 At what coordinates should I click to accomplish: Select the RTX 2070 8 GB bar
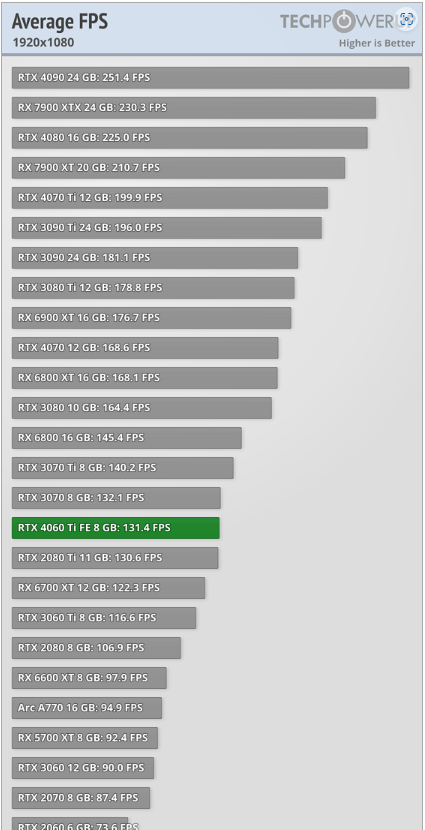81,798
